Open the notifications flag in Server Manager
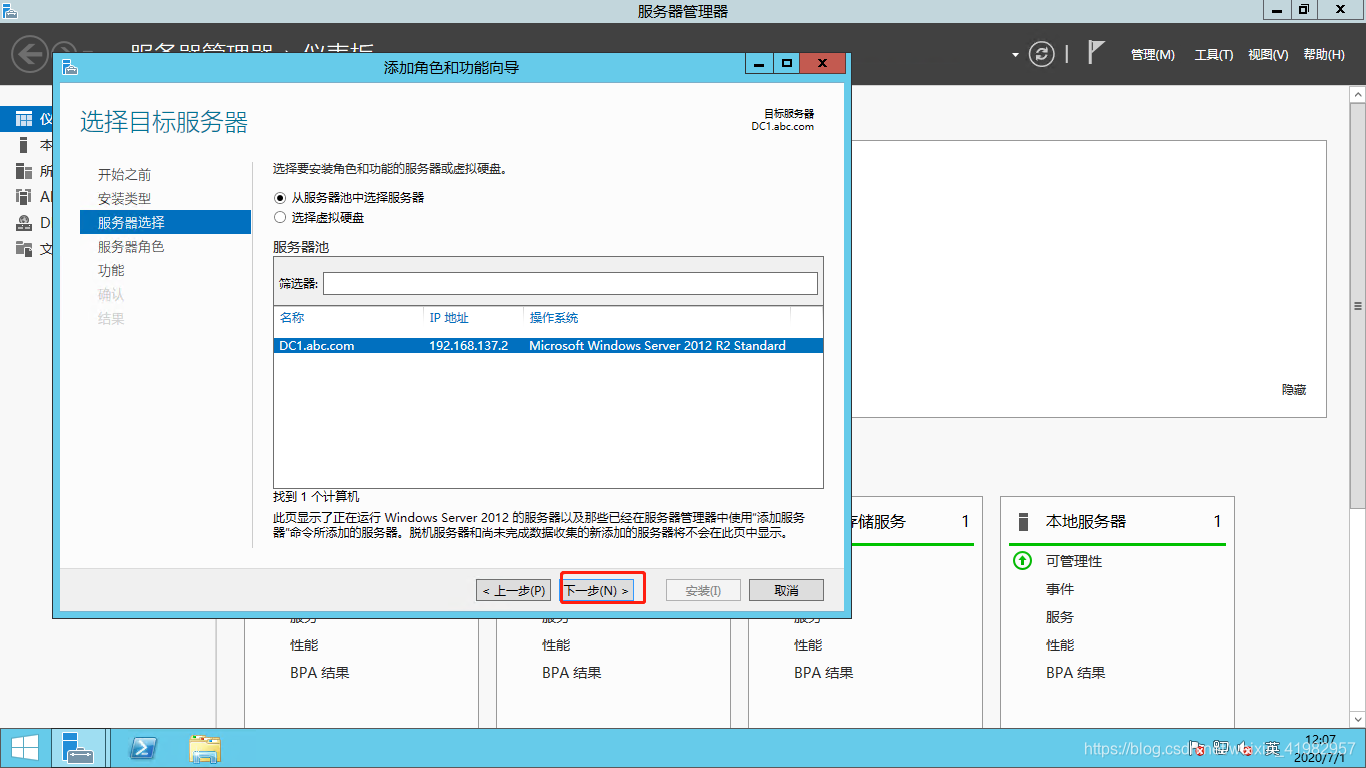The image size is (1366, 768). coord(1096,53)
